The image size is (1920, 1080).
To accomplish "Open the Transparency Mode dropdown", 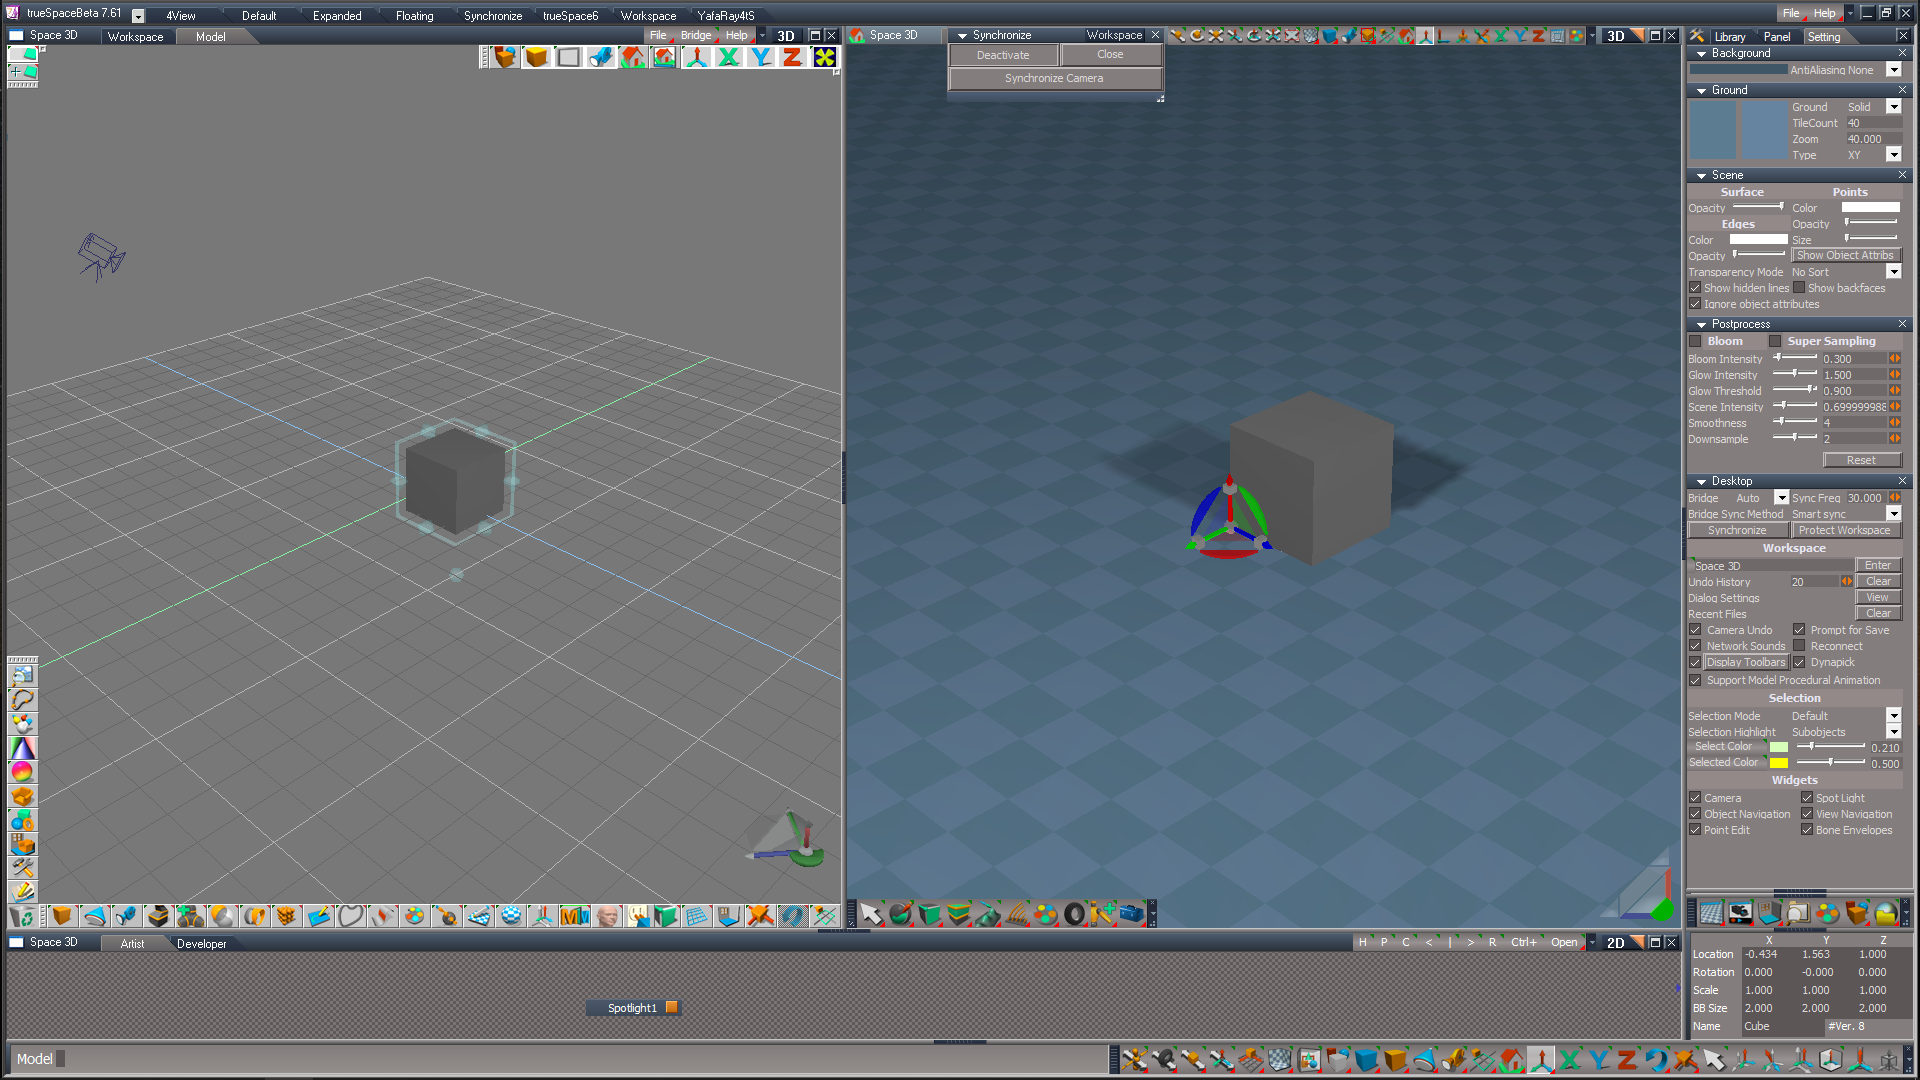I will pyautogui.click(x=1894, y=272).
